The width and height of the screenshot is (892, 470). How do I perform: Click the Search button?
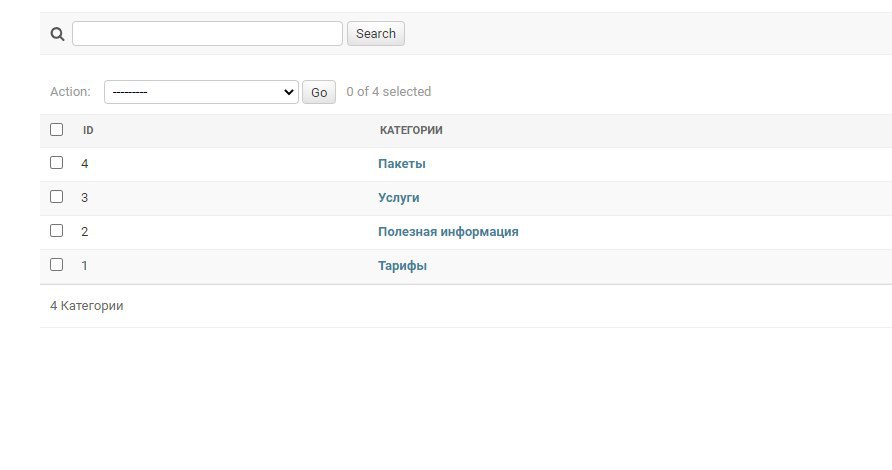(x=375, y=34)
